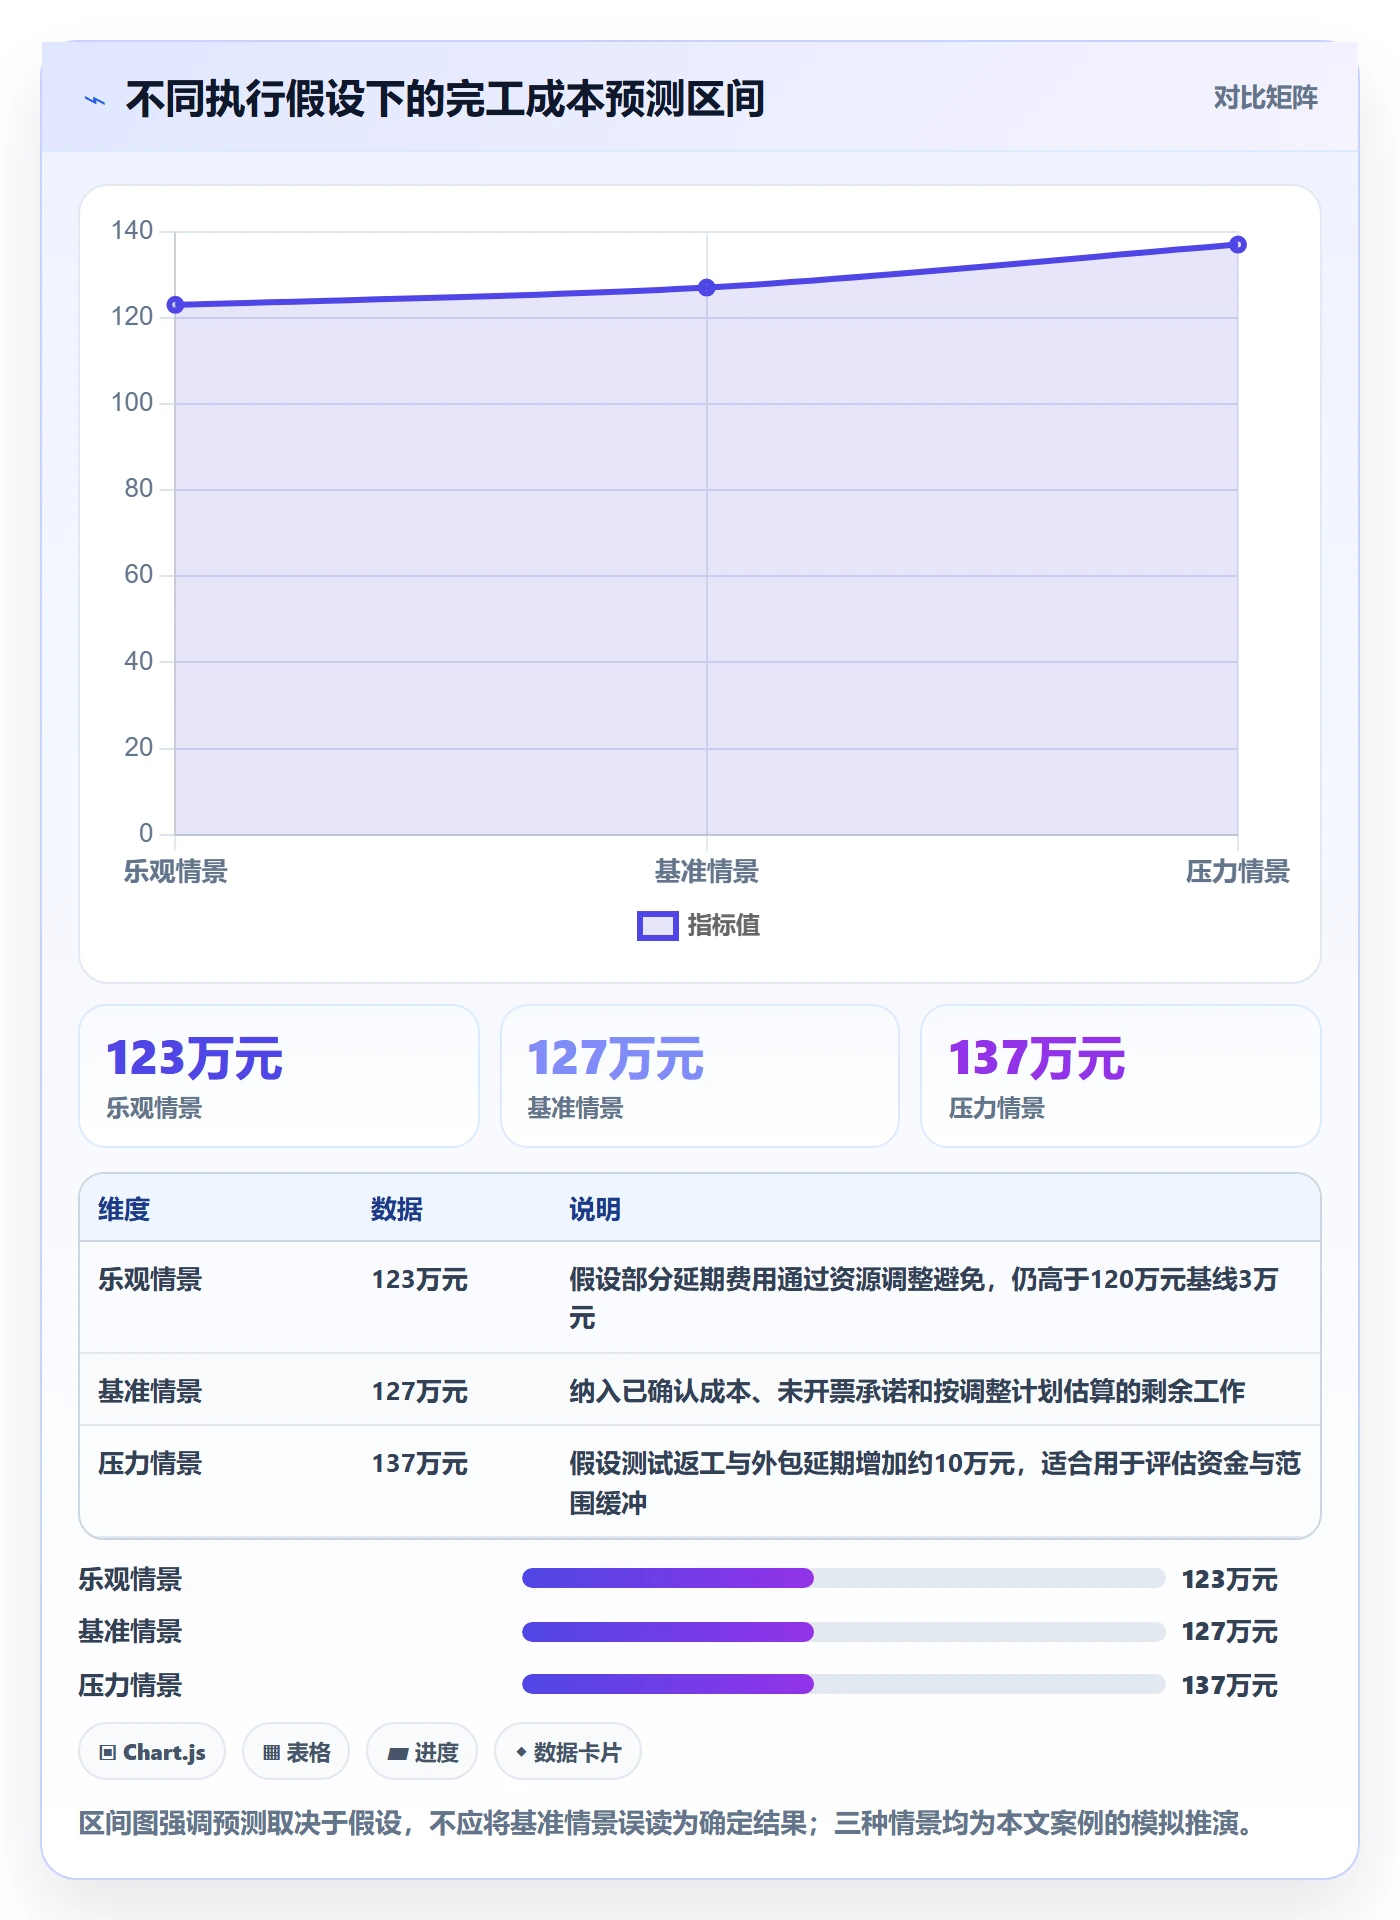Click the table cell 123万元
Image resolution: width=1400 pixels, height=1920 pixels.
(420, 1279)
